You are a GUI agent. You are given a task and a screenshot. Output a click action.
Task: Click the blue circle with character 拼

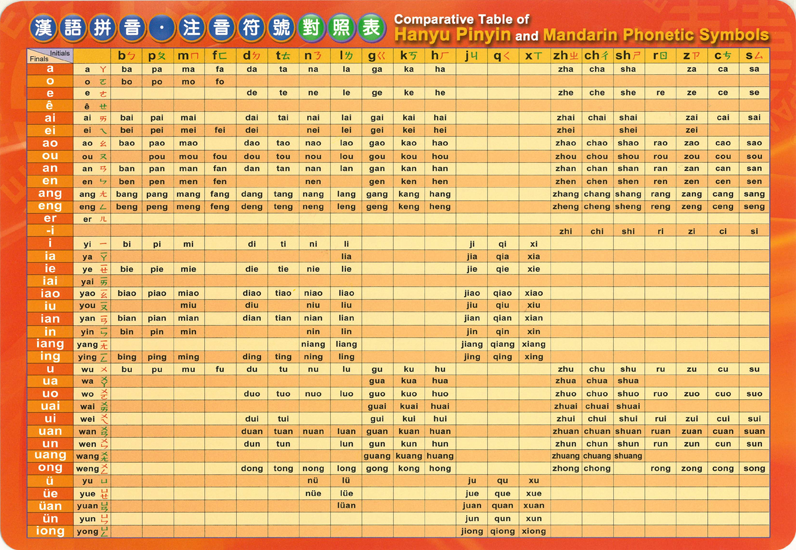(x=103, y=27)
